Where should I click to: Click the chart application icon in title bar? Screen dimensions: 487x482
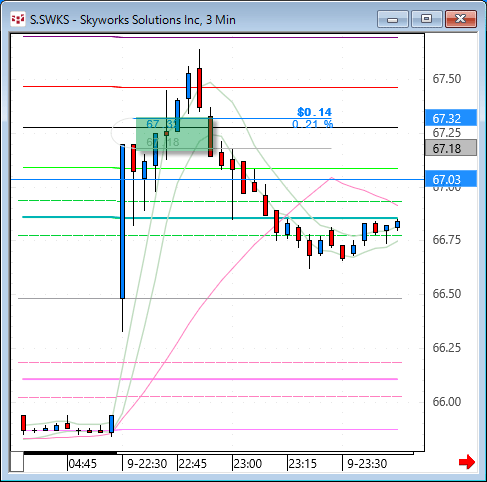coord(18,19)
